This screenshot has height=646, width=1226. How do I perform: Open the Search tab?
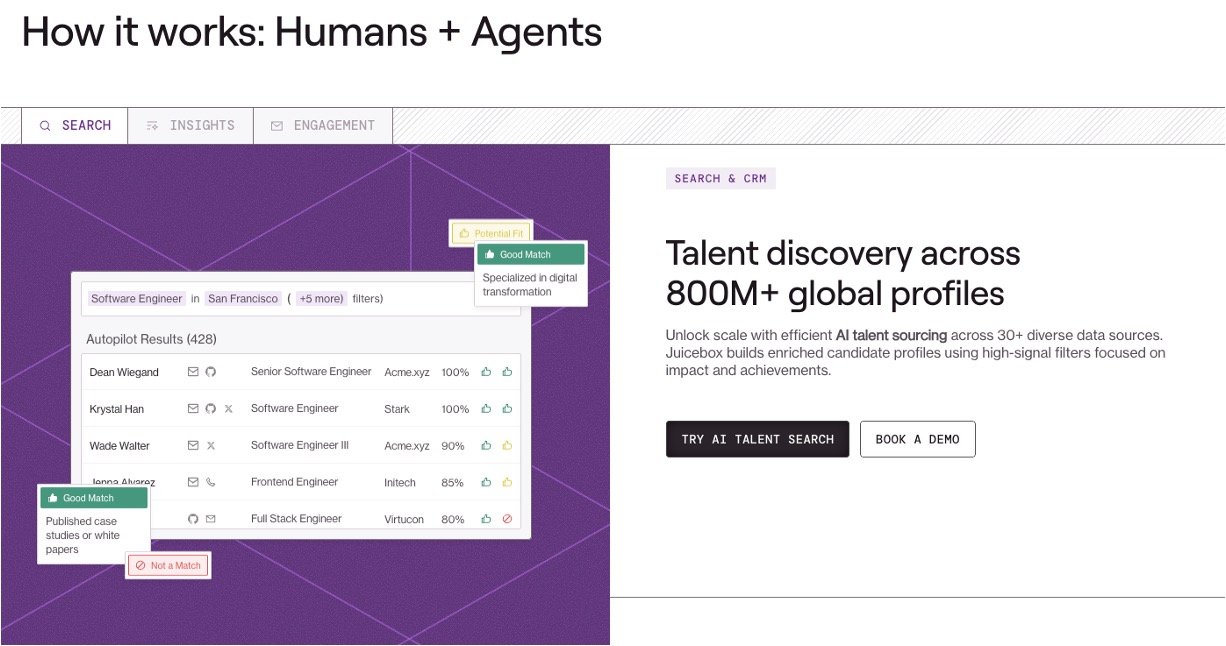tap(75, 126)
